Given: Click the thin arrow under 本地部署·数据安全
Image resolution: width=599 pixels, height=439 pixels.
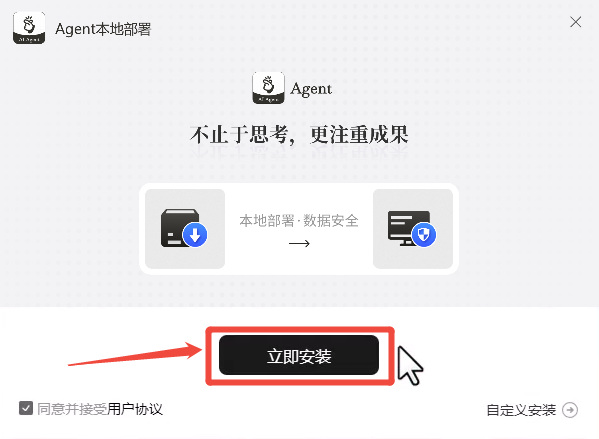Looking at the screenshot, I should (299, 243).
